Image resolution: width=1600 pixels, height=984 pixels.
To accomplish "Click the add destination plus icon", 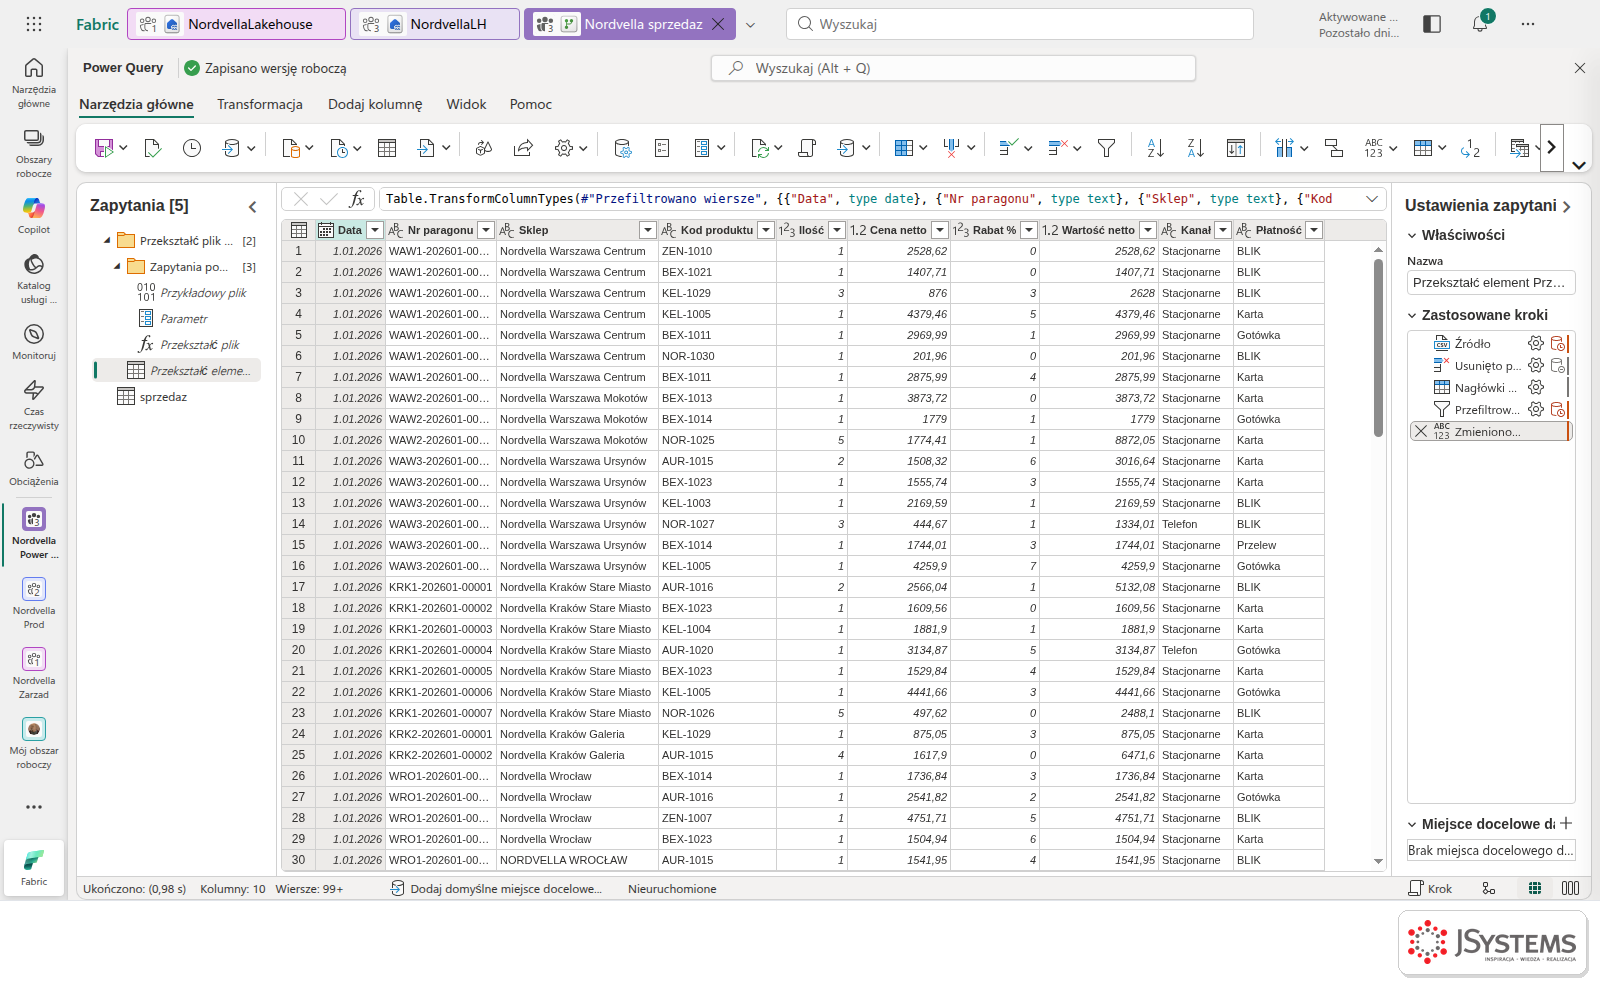I will [1566, 823].
